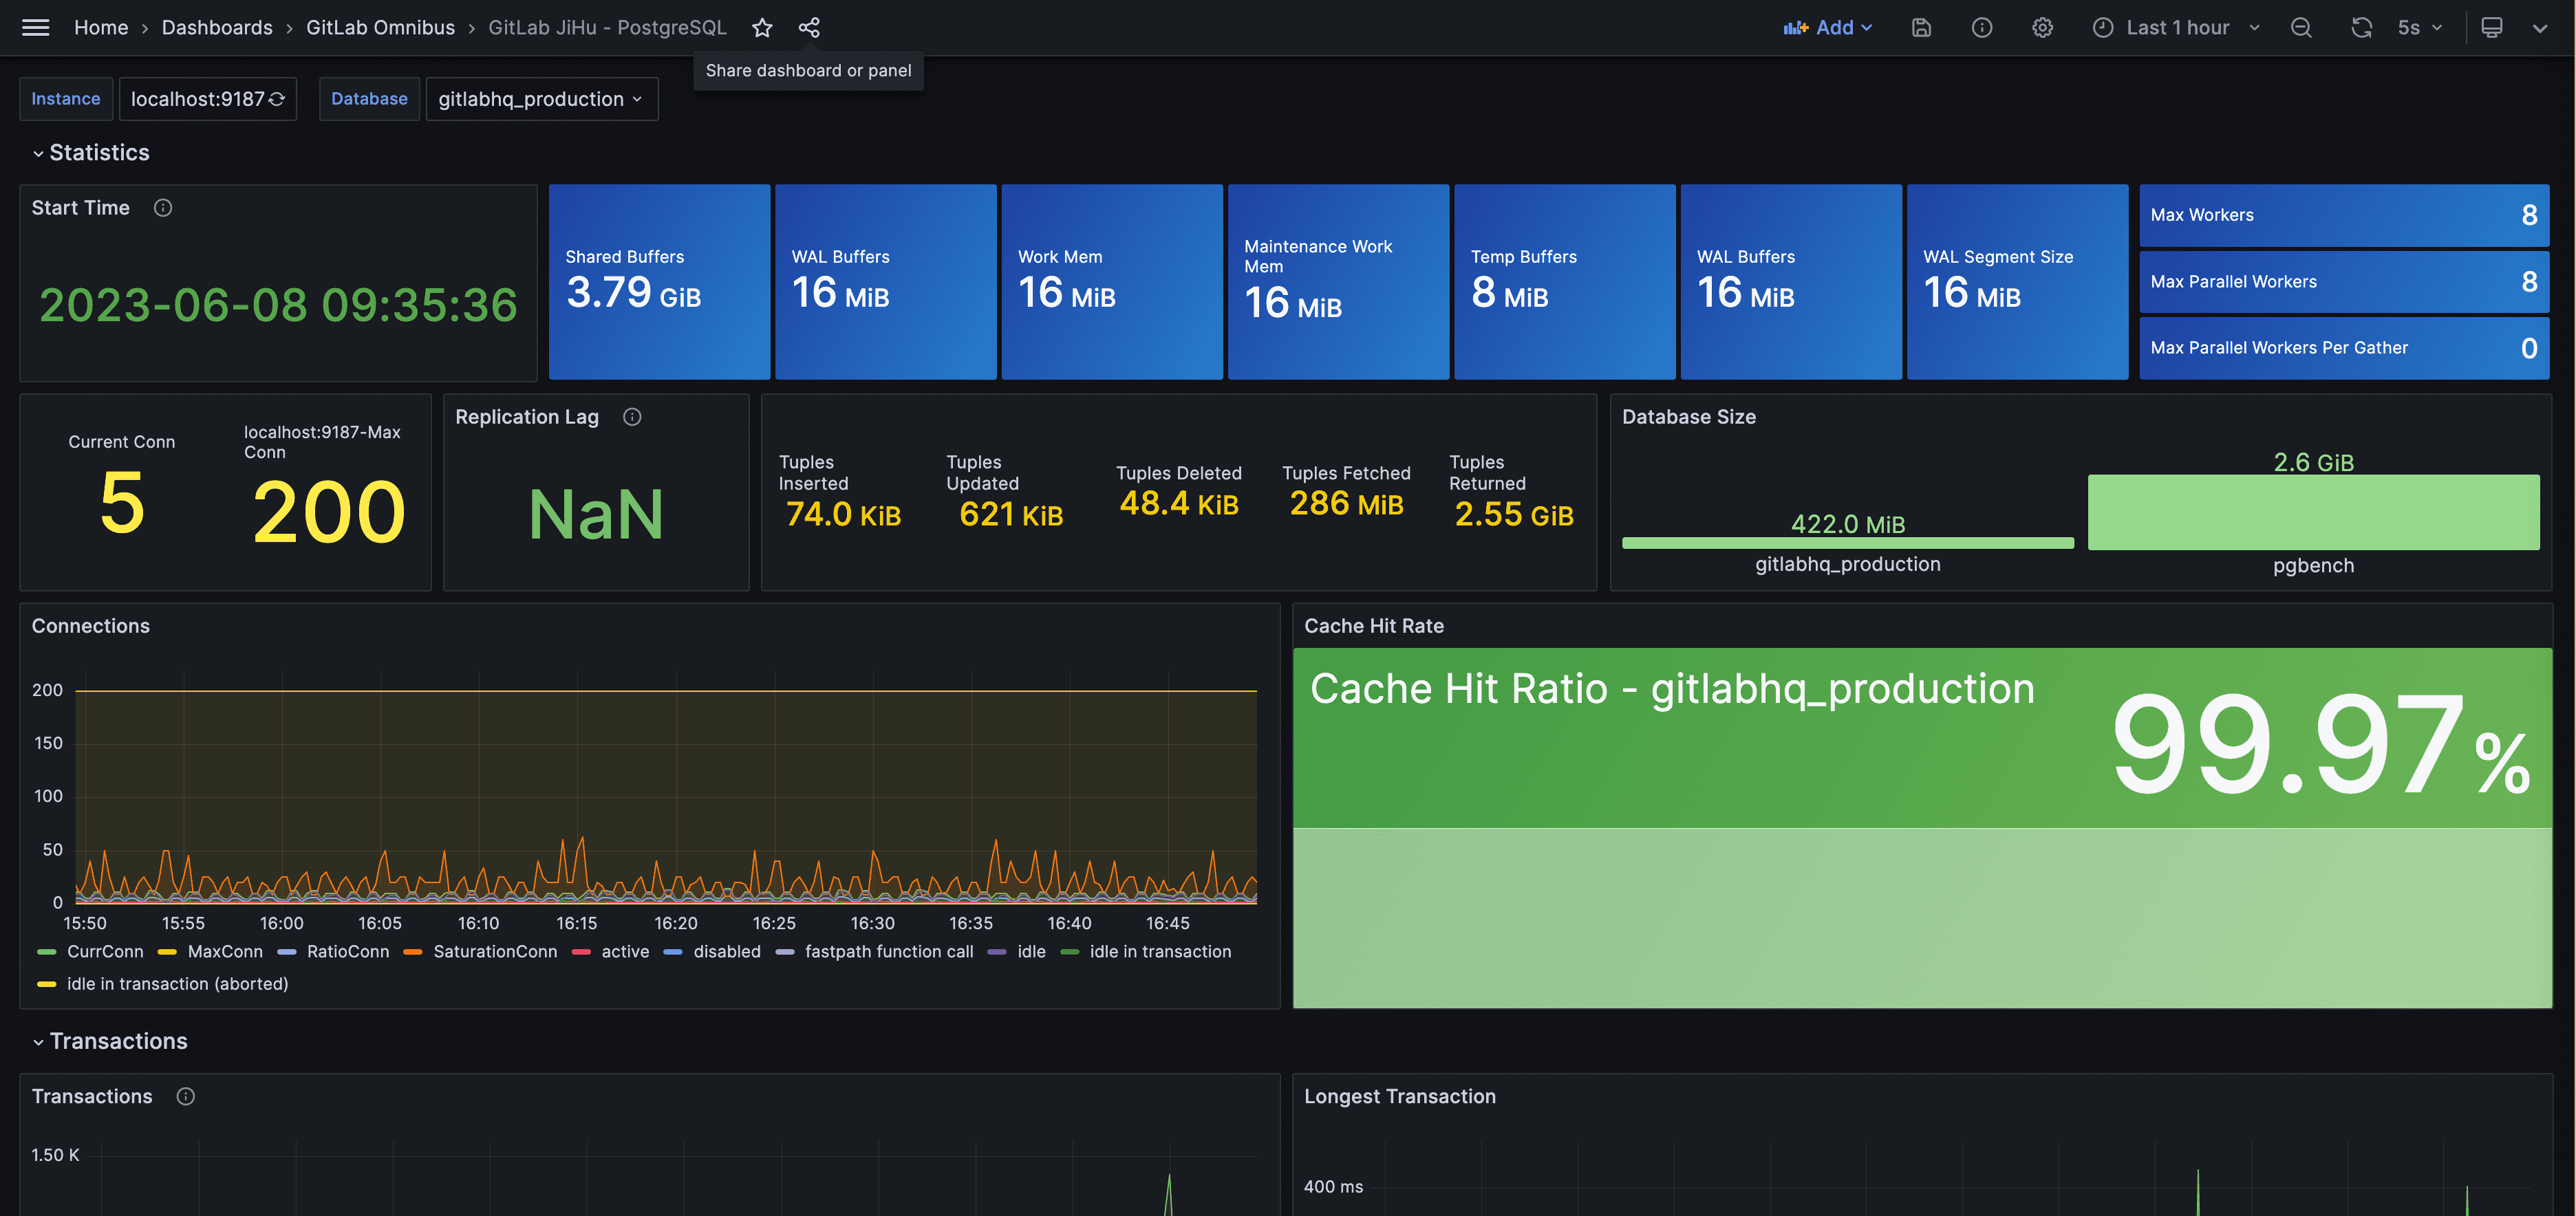Screen dimensions: 2576x1216
Task: Click the share dashboard icon
Action: click(x=809, y=27)
